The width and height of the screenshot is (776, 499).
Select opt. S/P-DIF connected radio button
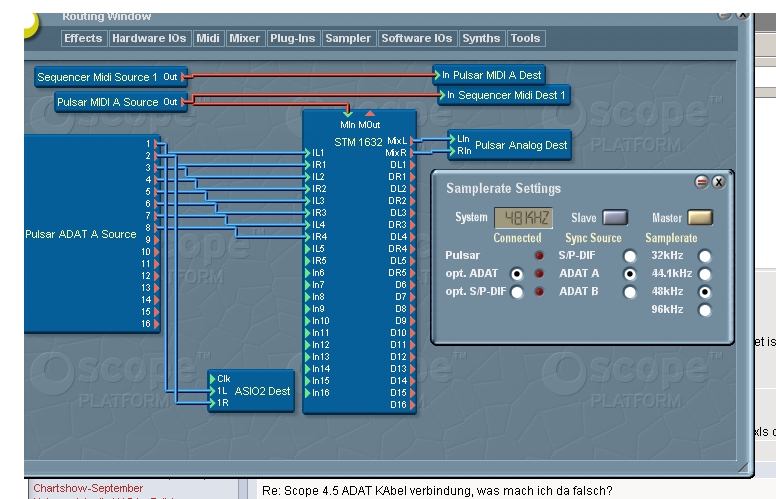point(517,292)
